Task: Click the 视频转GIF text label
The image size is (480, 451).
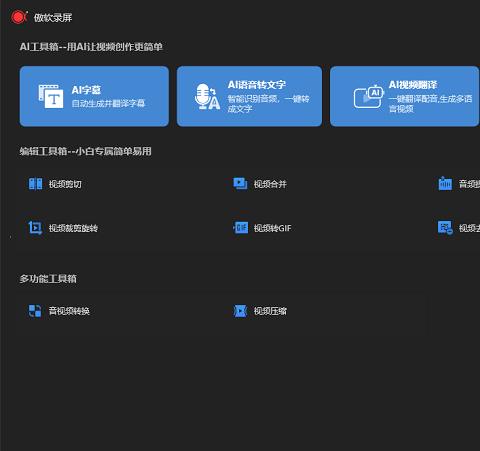Action: tap(273, 228)
